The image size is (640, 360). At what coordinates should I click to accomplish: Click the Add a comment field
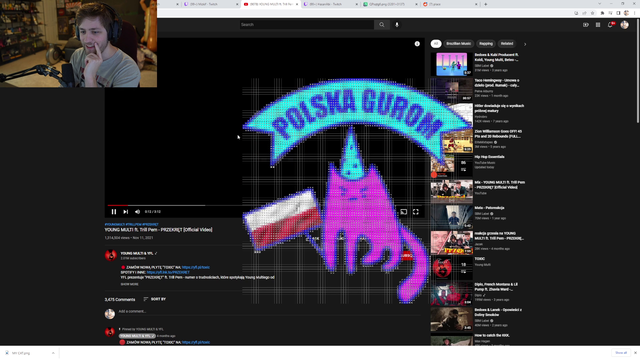[269, 311]
